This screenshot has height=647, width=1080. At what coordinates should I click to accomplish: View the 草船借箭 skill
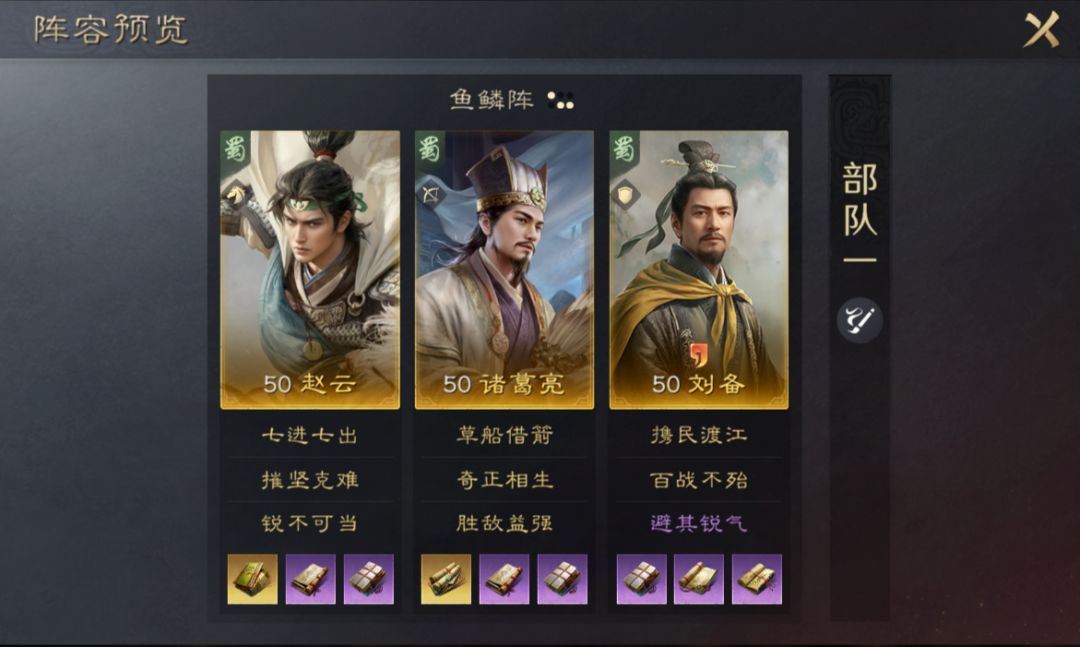505,435
